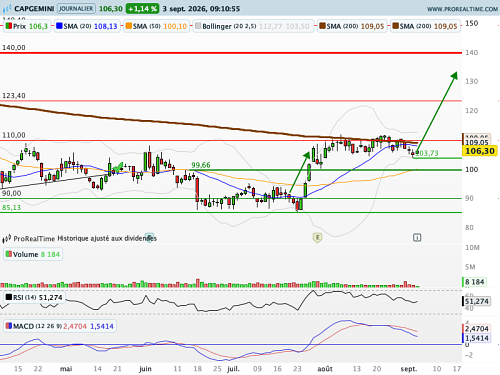Click the 130 value on price axis

[x=472, y=81]
